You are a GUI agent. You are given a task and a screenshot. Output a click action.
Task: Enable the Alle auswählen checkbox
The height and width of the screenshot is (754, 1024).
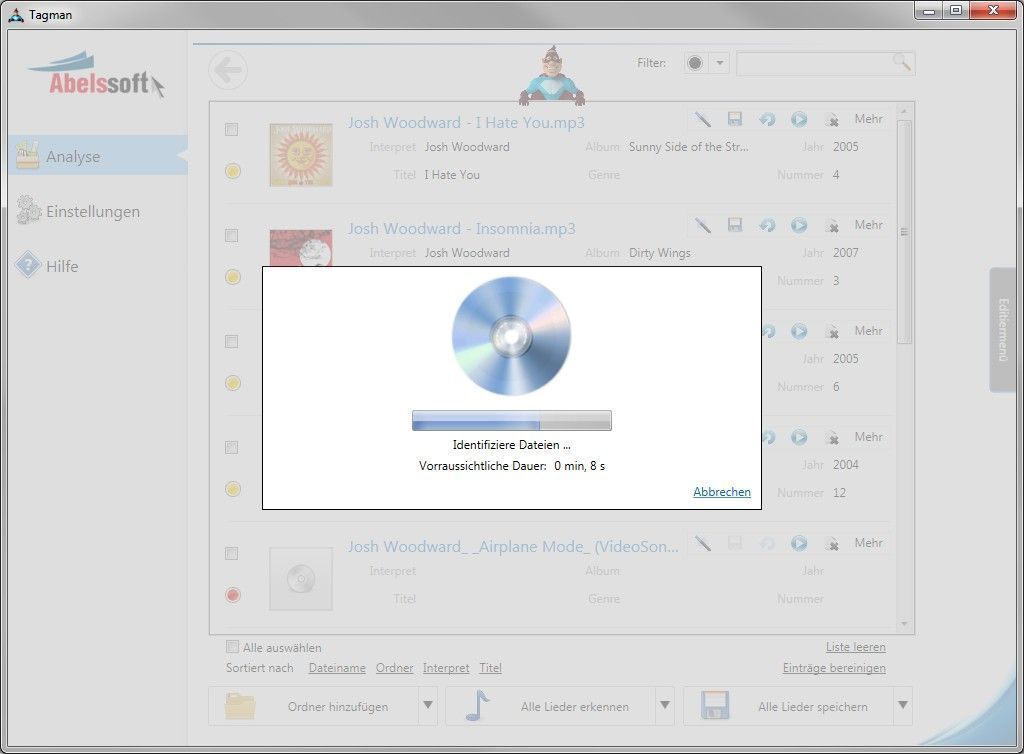pos(233,647)
